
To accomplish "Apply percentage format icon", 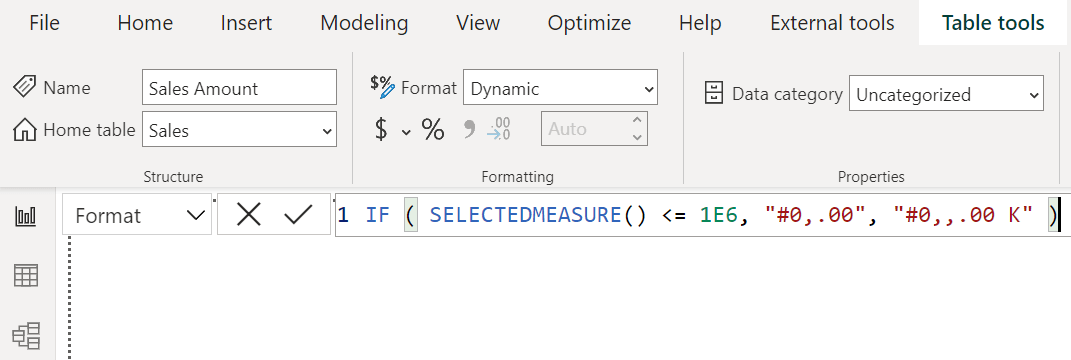I will (432, 128).
